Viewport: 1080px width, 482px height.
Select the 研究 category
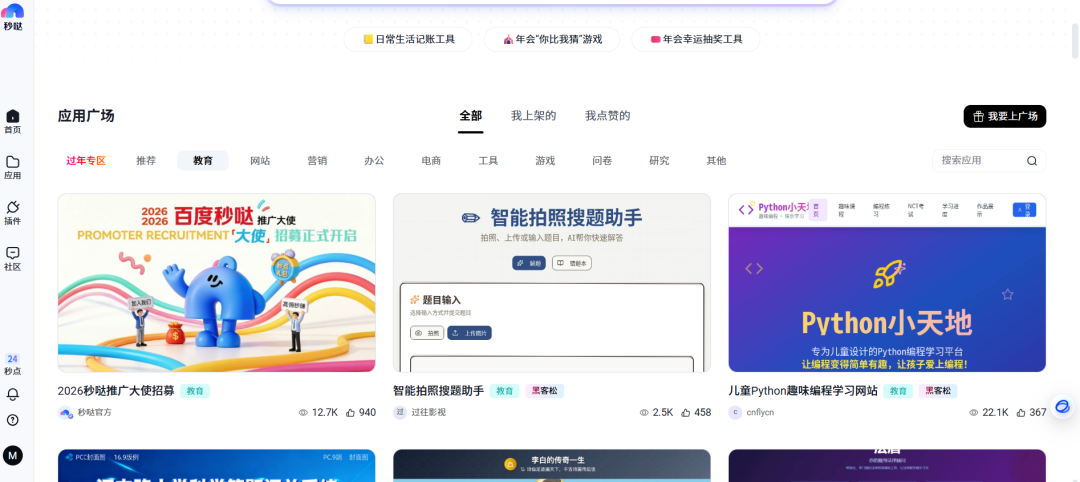coord(659,160)
